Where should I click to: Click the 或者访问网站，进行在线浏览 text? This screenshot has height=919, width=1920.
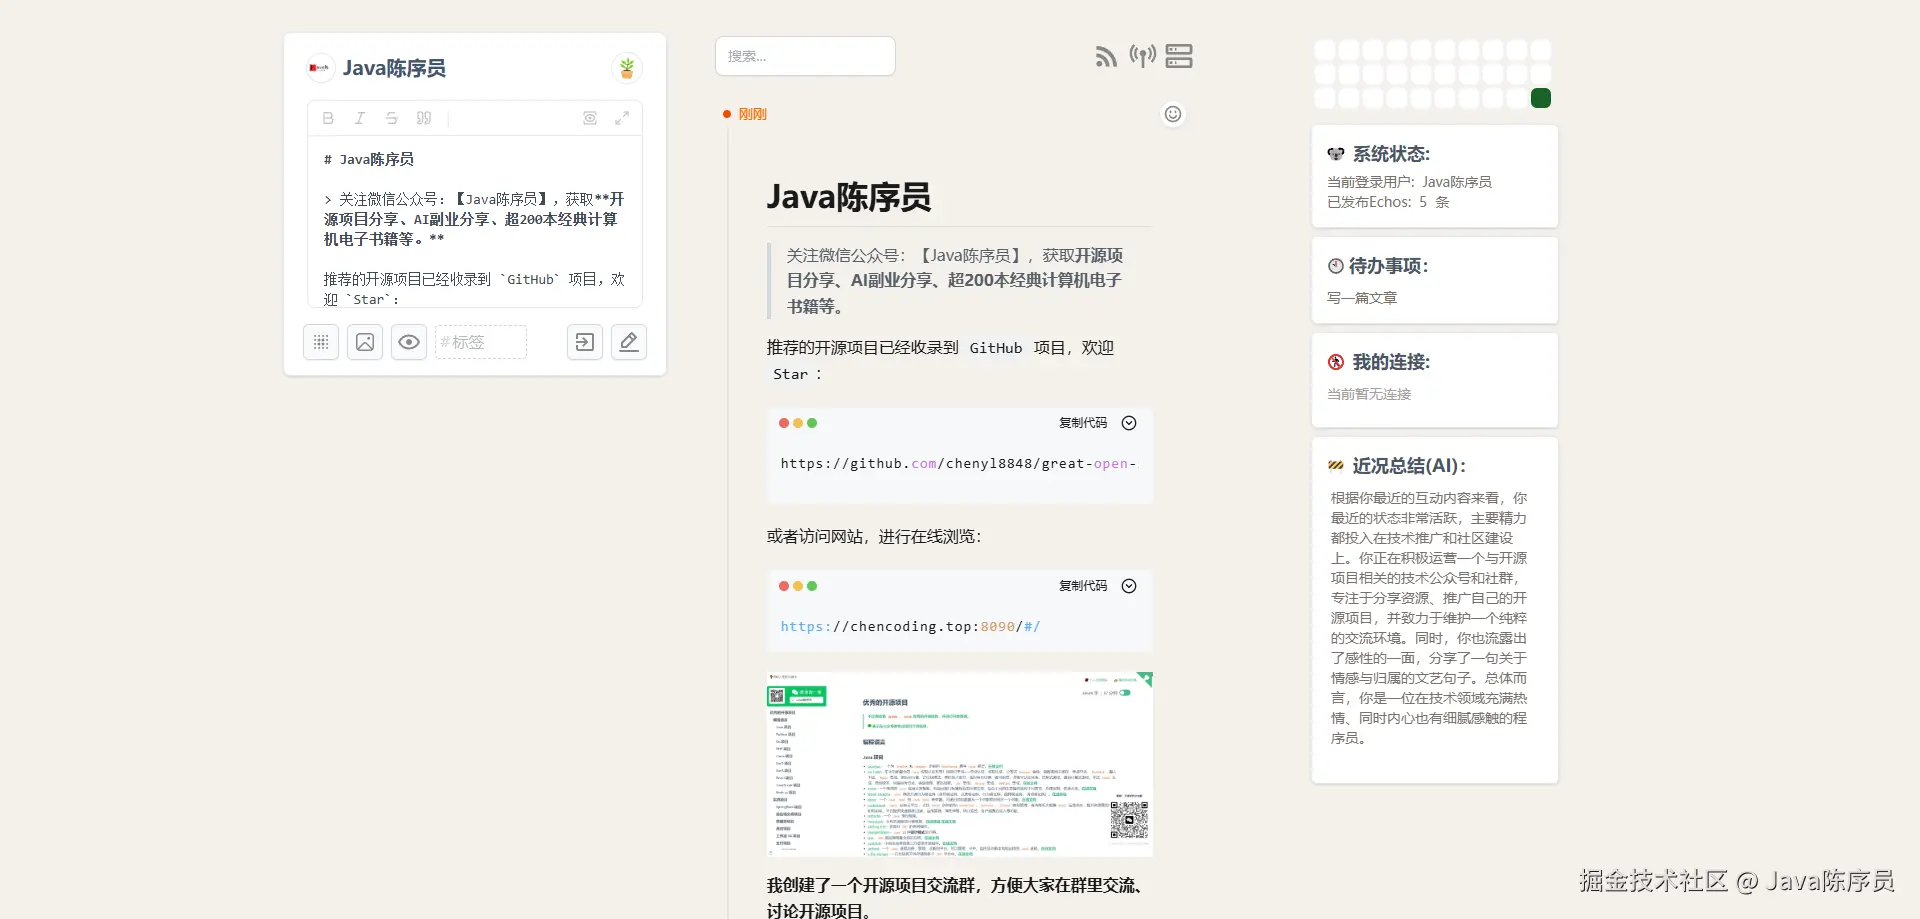coord(874,537)
